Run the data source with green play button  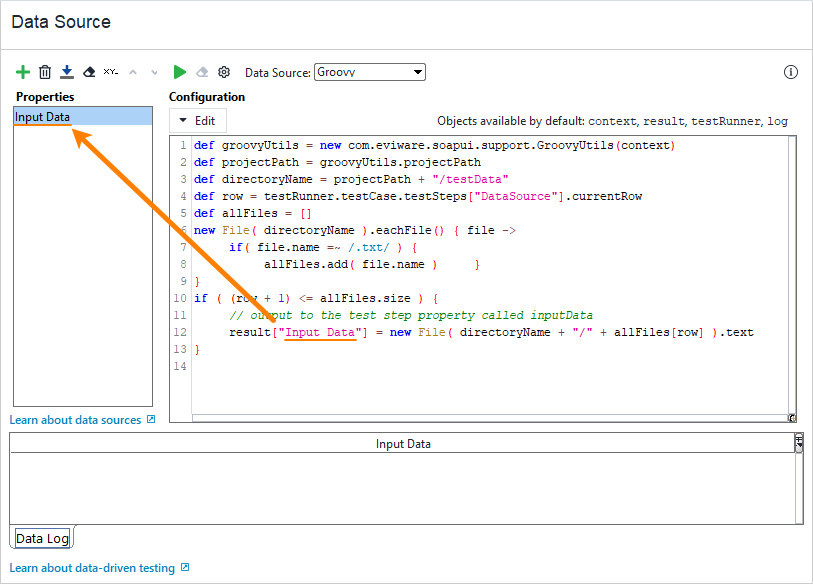click(x=180, y=72)
